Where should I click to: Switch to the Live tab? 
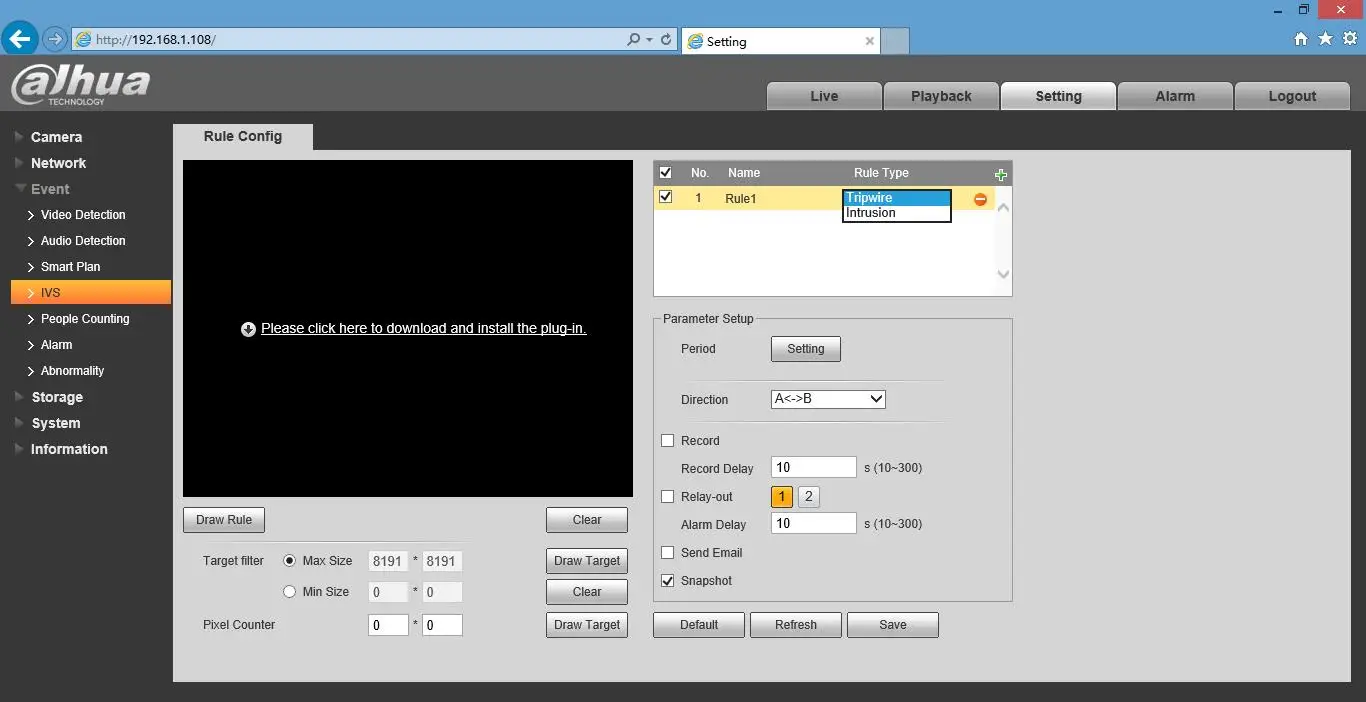(824, 96)
